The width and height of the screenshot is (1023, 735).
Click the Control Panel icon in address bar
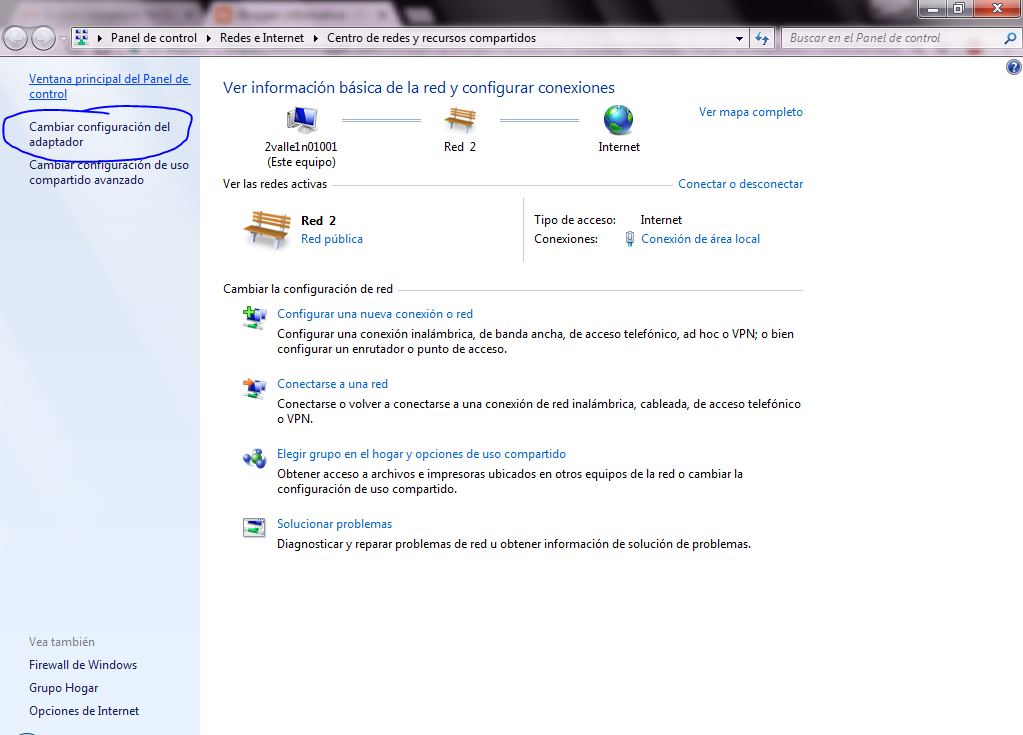[82, 38]
